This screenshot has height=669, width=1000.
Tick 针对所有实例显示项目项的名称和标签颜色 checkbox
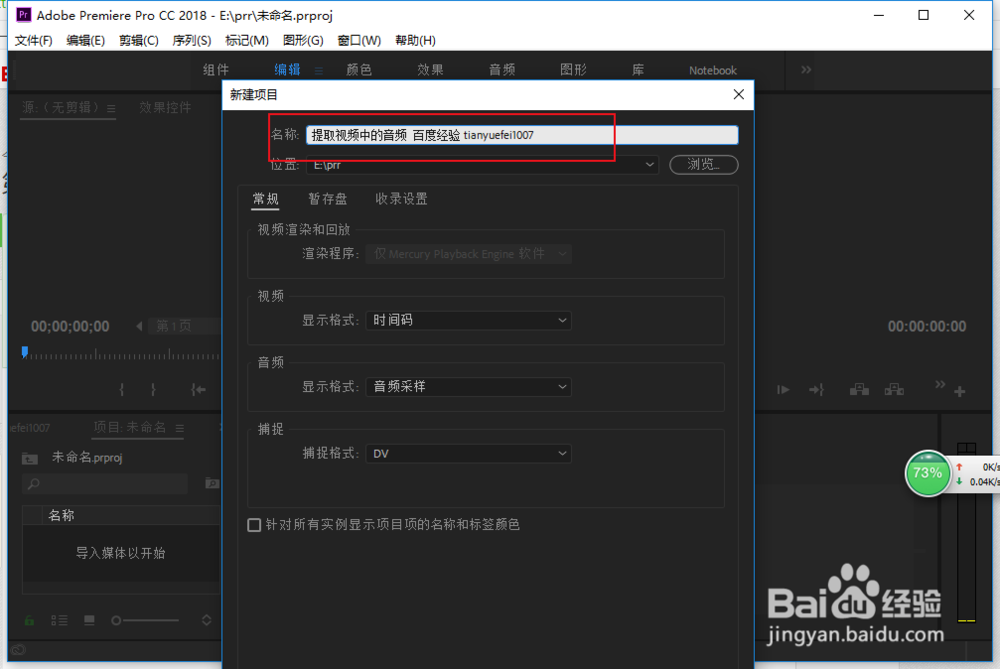[254, 524]
